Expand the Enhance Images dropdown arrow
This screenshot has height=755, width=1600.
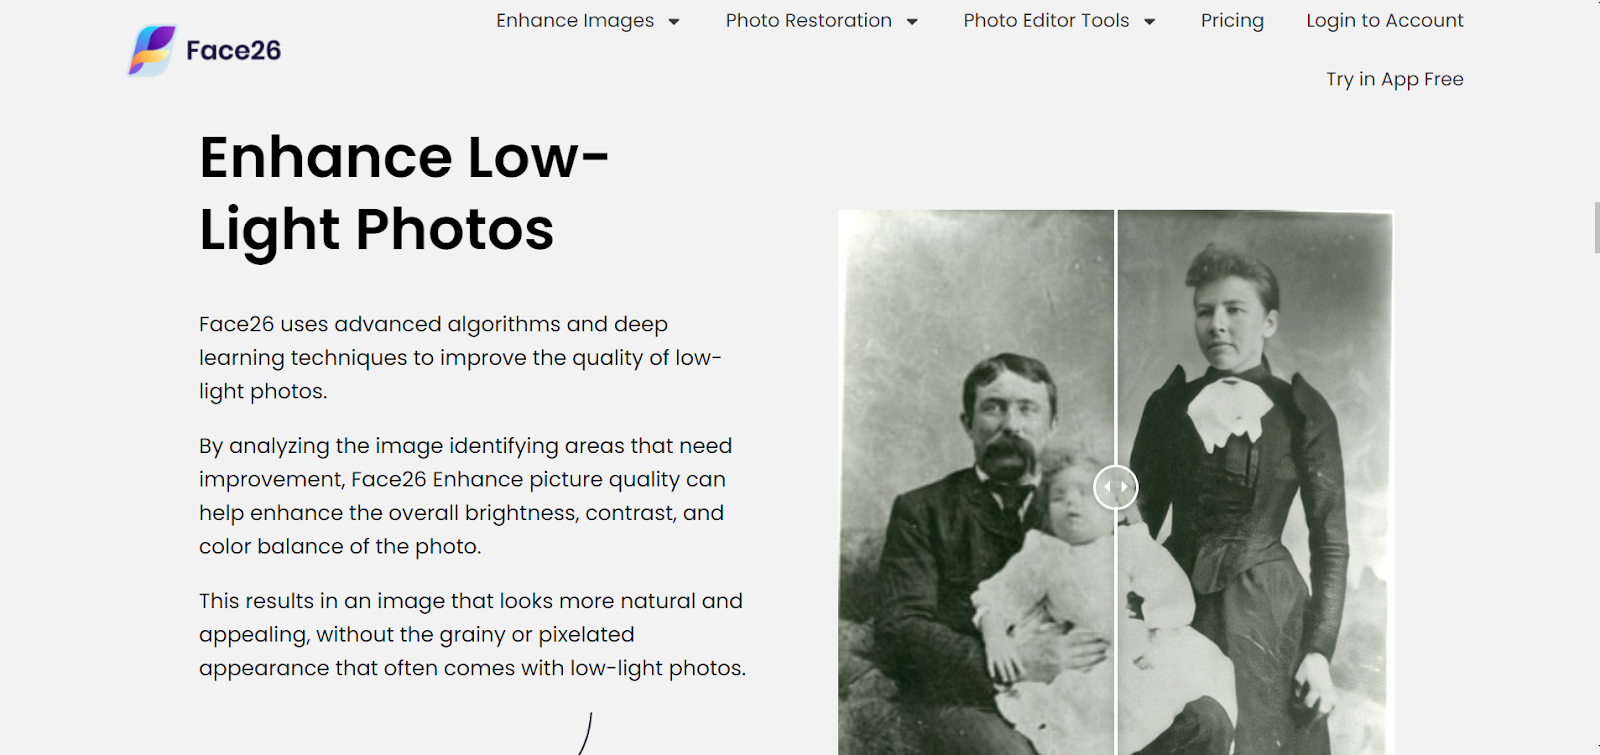[x=674, y=22]
